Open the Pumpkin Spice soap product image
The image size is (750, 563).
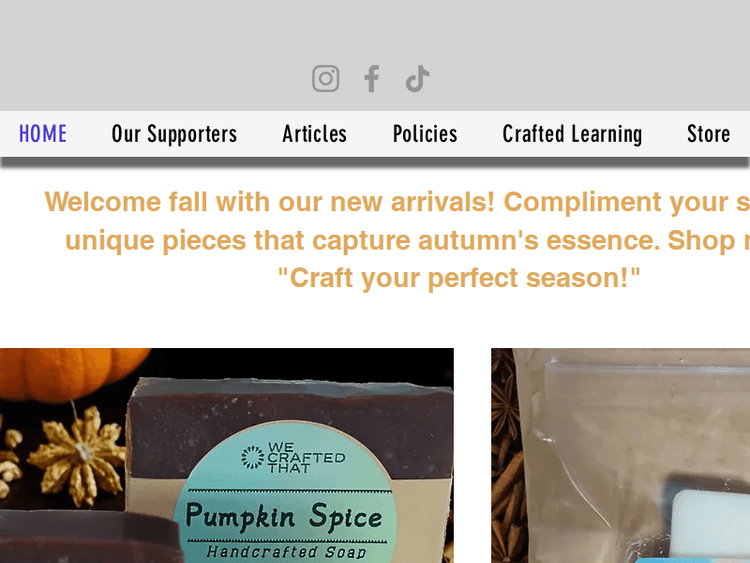coord(227,455)
